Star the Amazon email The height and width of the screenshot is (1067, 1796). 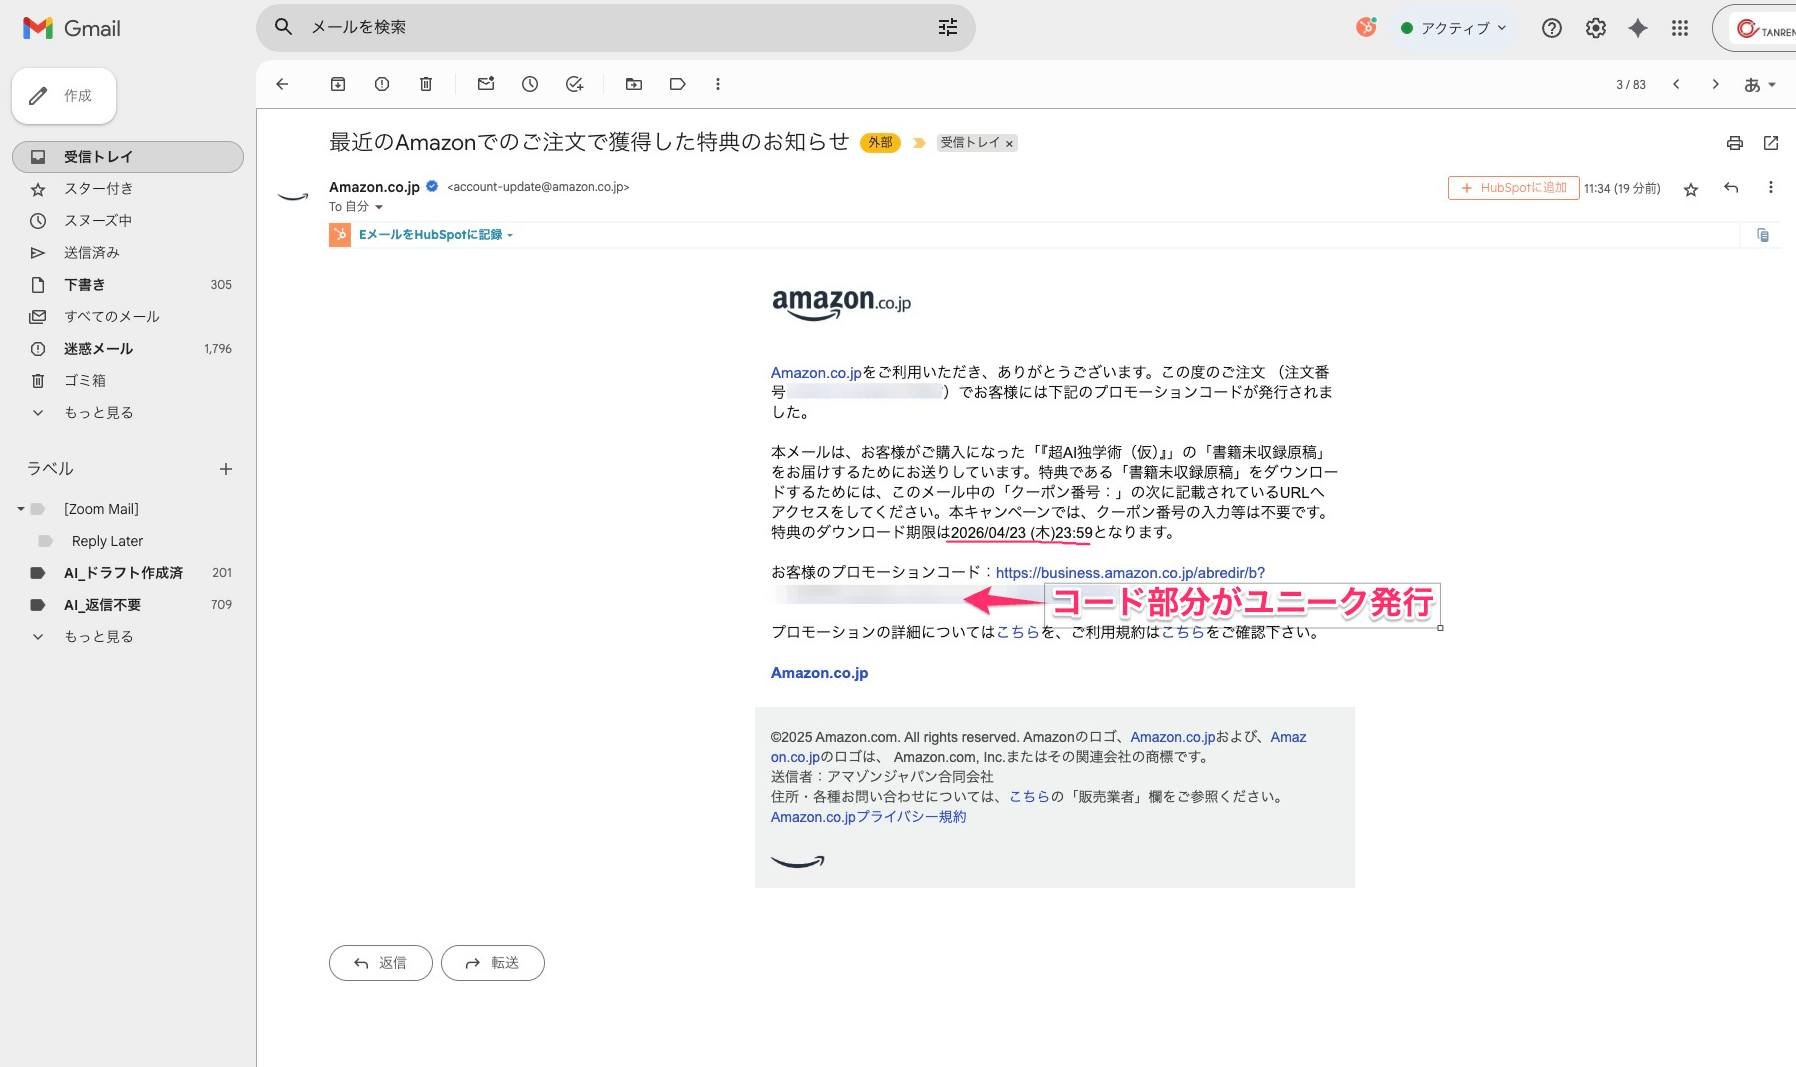click(x=1690, y=189)
